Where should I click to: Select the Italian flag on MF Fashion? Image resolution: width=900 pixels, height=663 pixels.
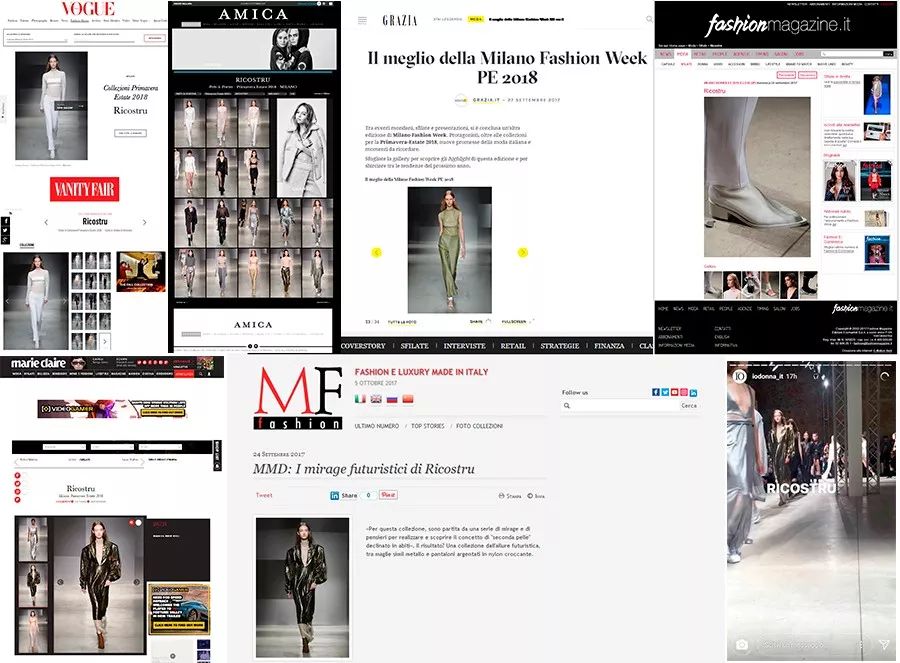point(360,399)
